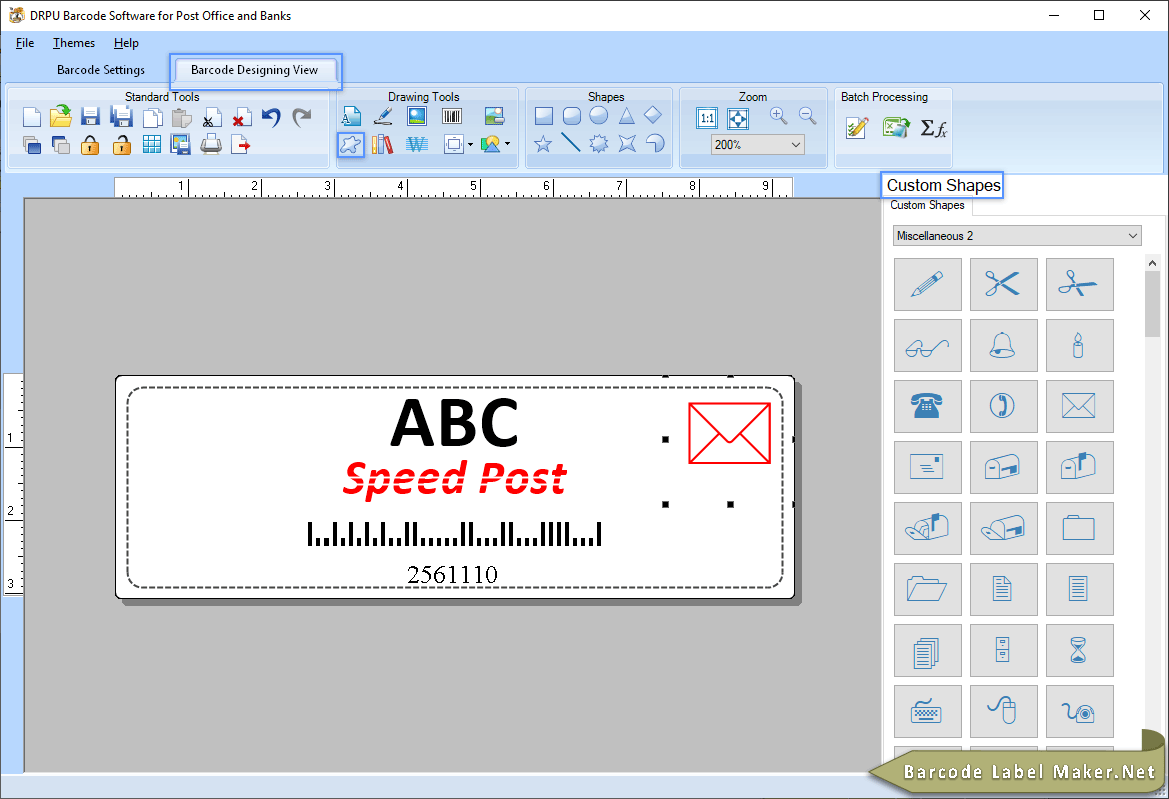Create a new blank label document

[x=31, y=117]
